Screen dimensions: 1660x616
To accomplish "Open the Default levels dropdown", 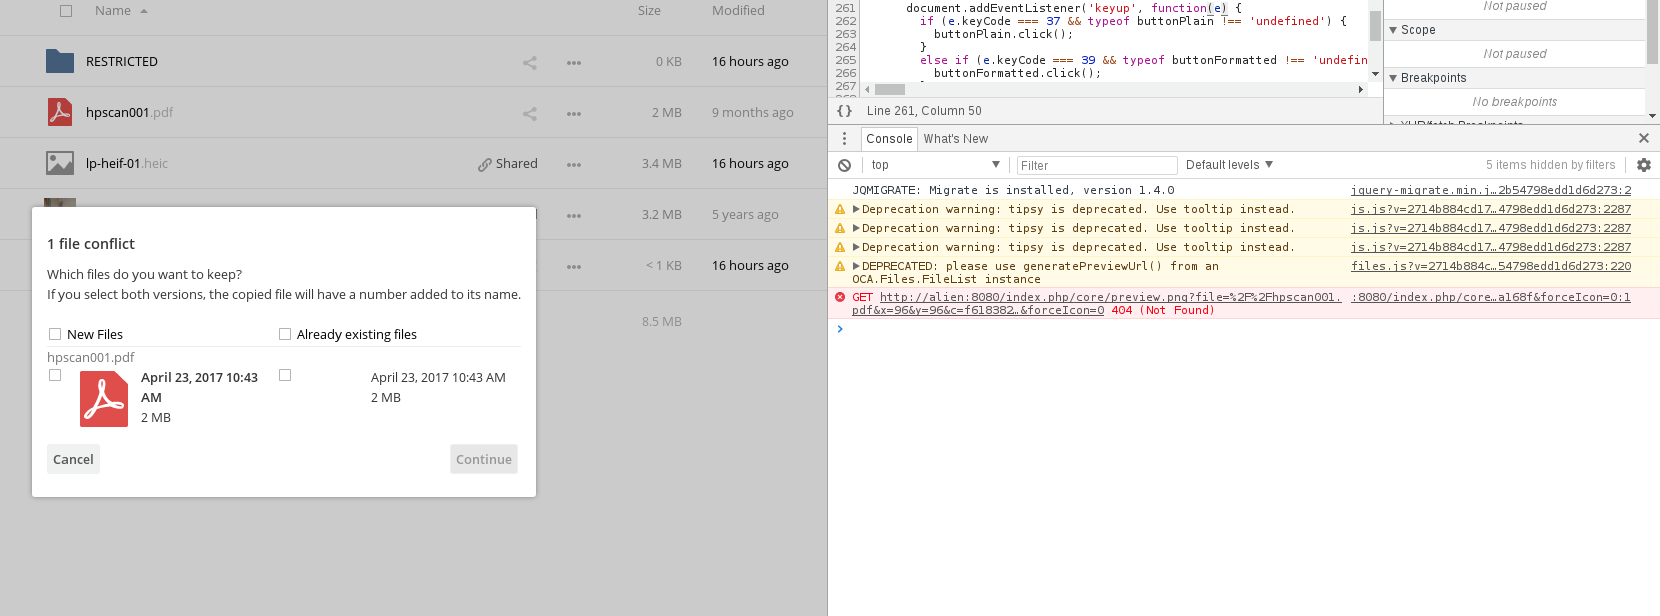I will click(x=1229, y=165).
